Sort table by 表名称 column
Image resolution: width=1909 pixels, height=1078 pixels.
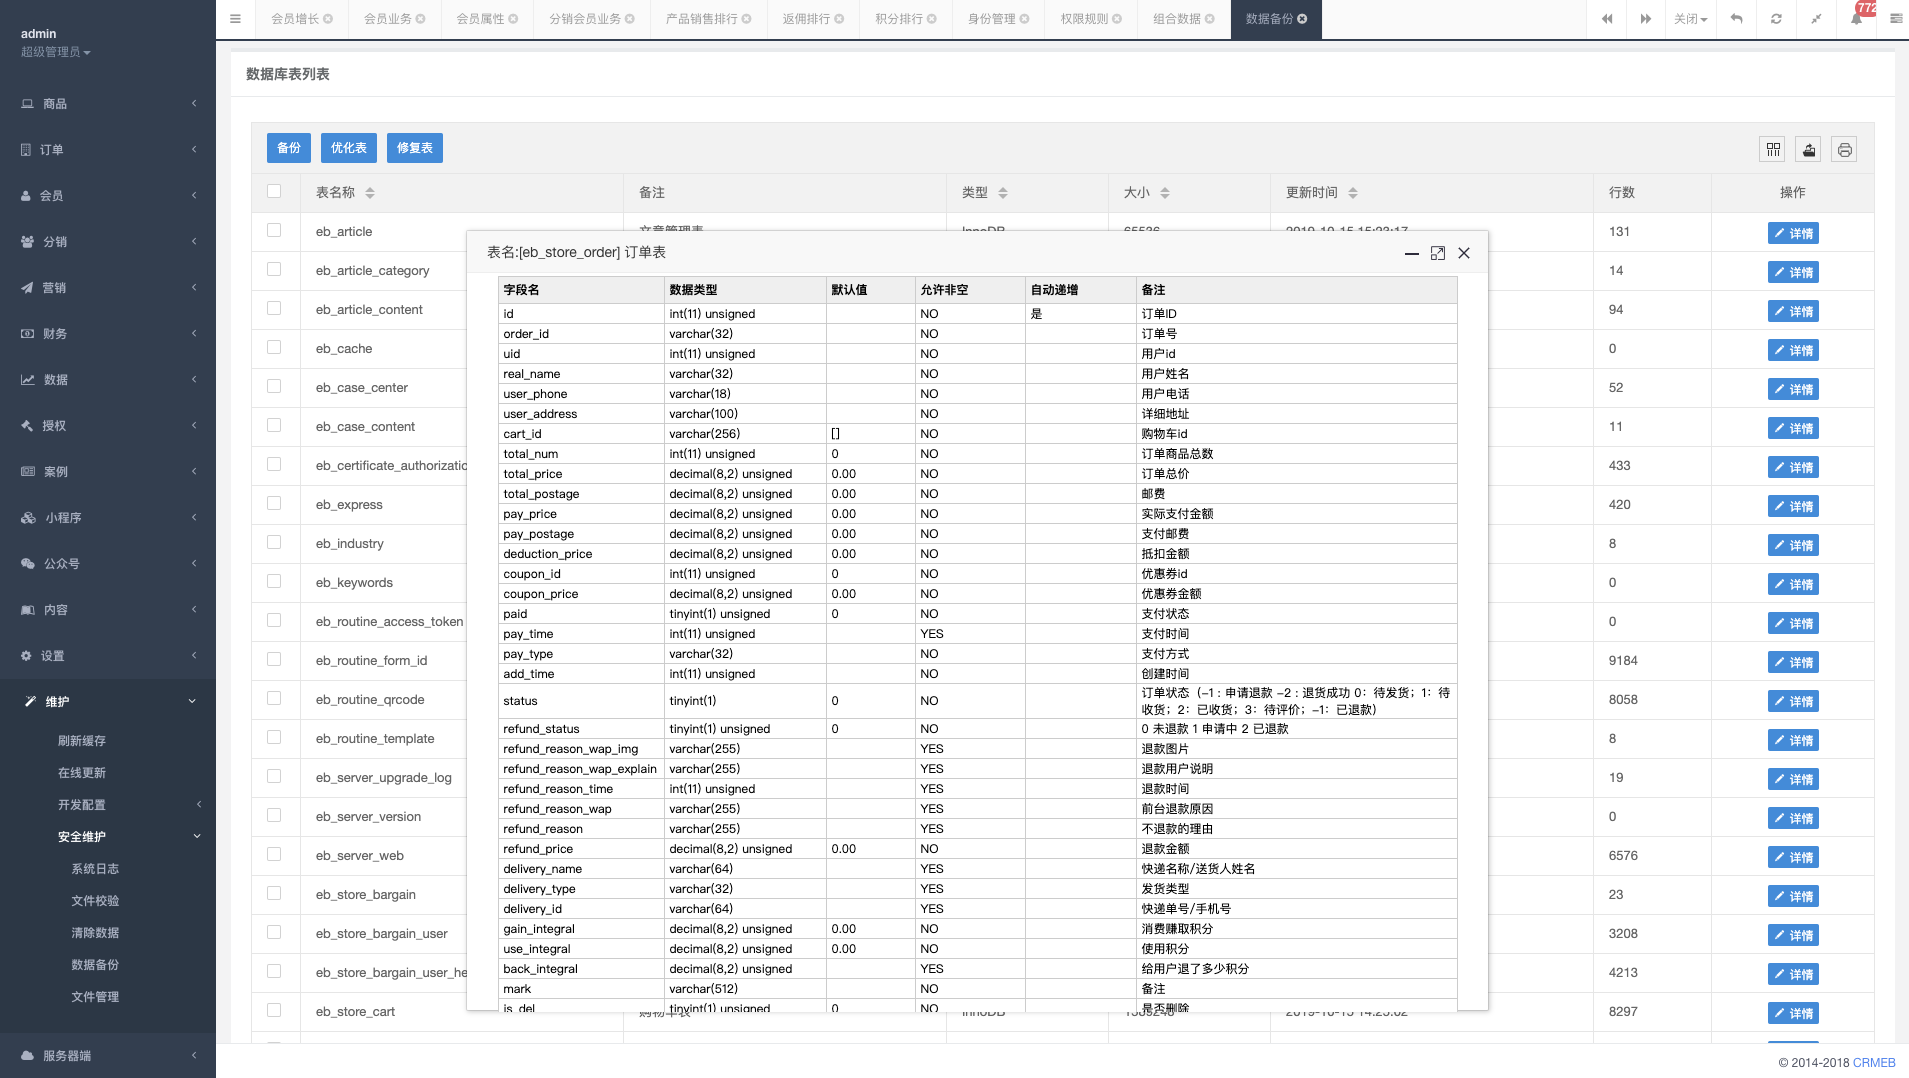pyautogui.click(x=369, y=193)
